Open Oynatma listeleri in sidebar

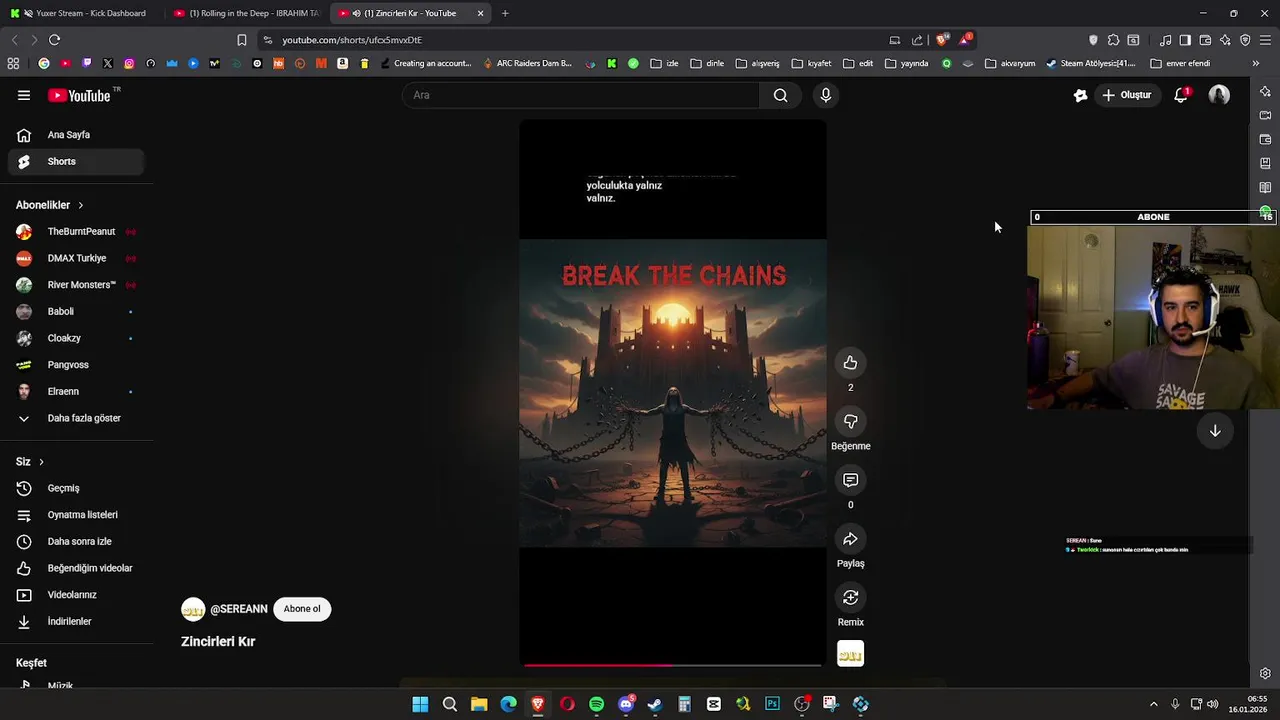(x=76, y=515)
